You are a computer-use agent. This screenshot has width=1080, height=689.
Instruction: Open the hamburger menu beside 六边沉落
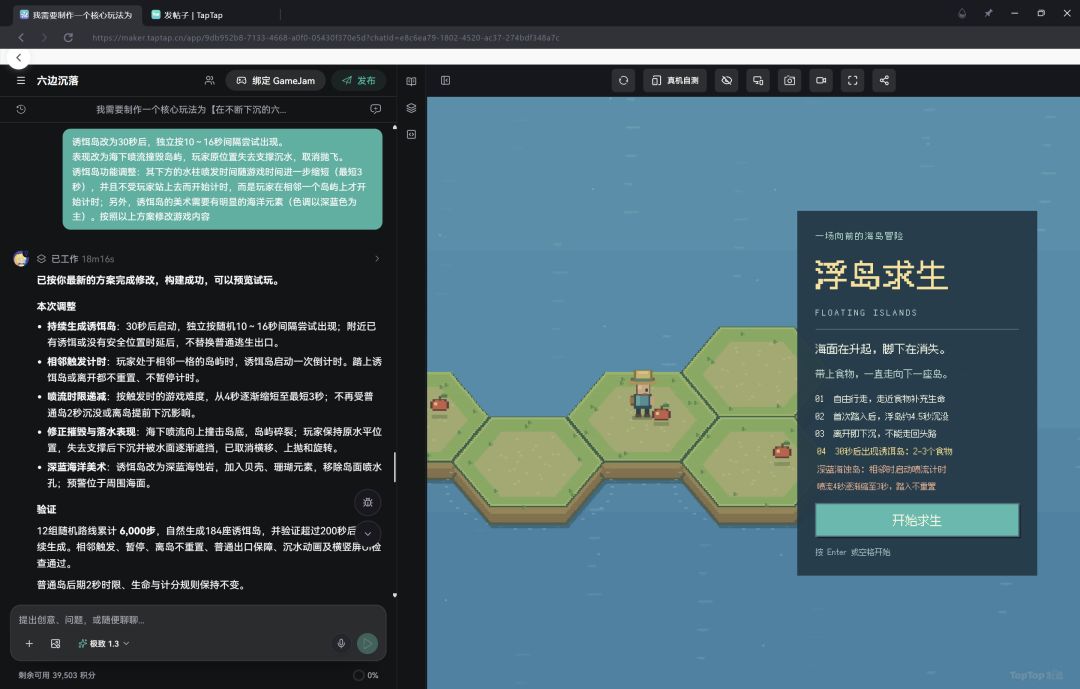click(x=21, y=81)
